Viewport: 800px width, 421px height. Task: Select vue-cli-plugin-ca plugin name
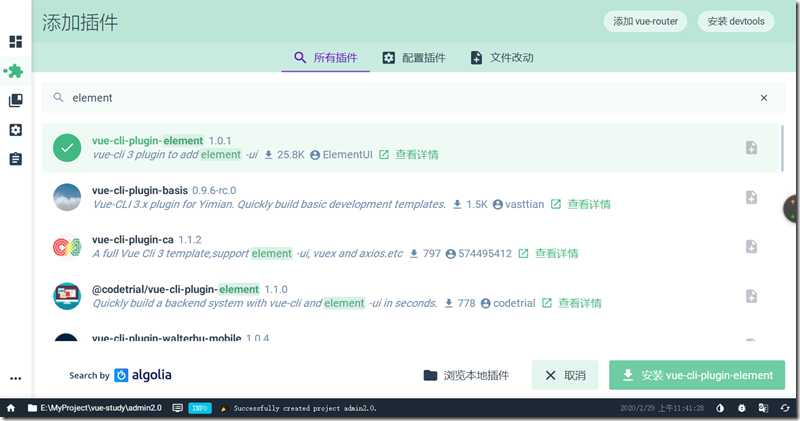click(x=133, y=240)
